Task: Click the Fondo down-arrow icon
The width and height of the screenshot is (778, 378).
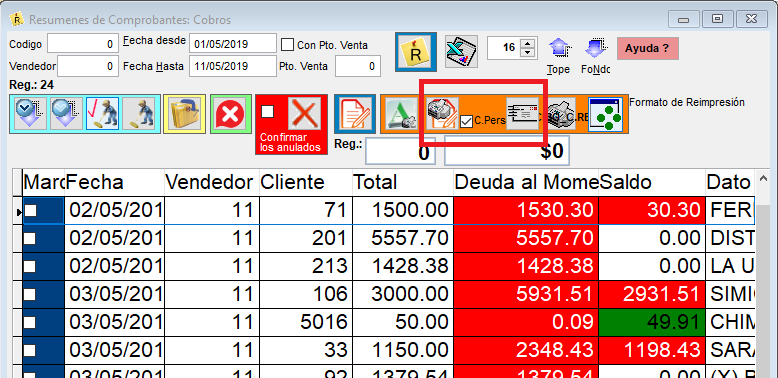Action: pyautogui.click(x=594, y=50)
